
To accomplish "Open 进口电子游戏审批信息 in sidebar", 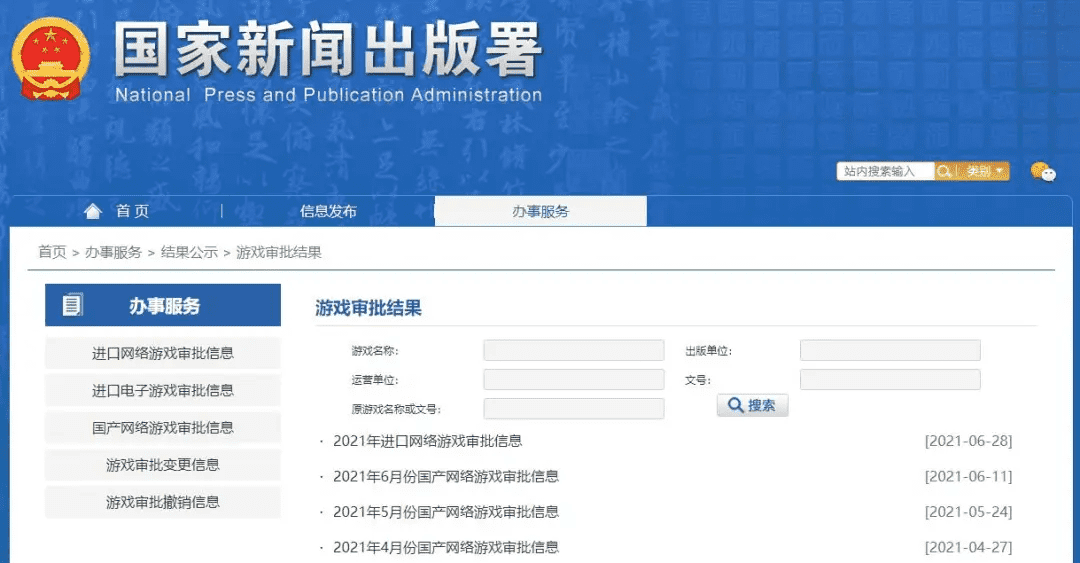I will tap(163, 390).
